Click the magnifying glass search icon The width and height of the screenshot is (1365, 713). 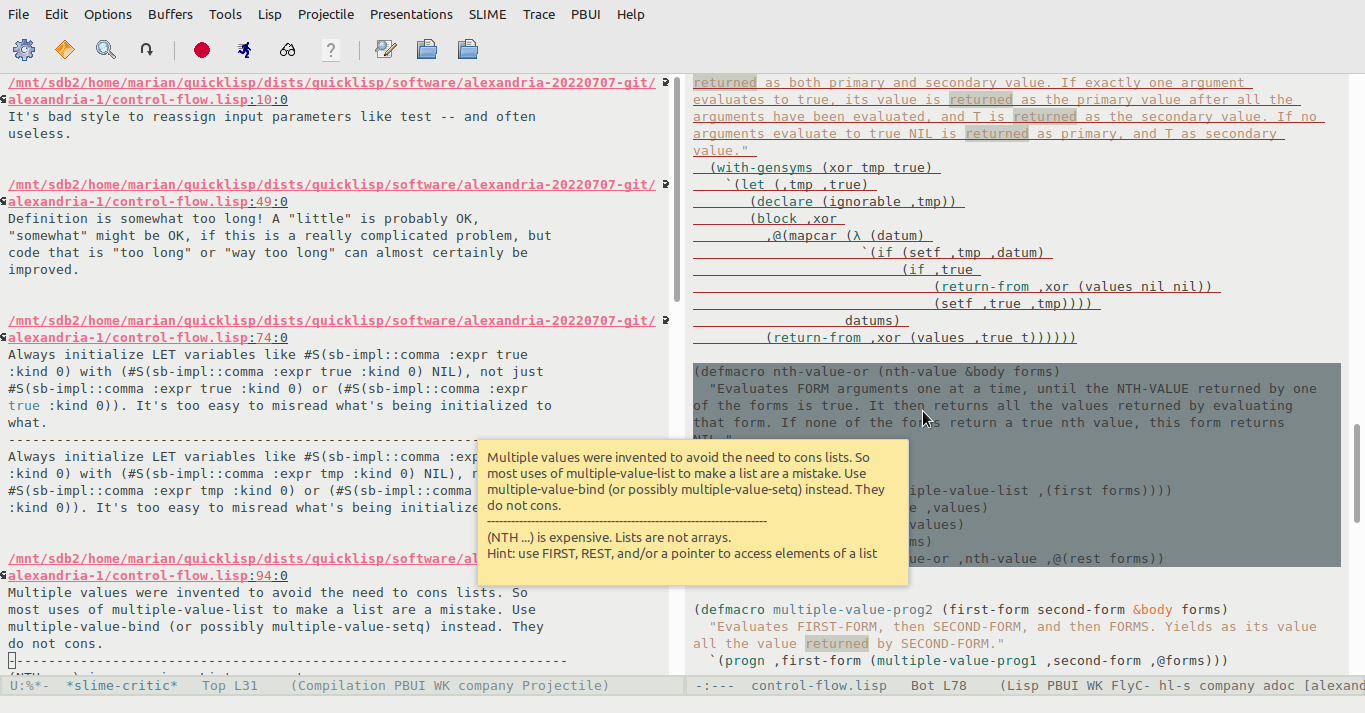106,49
